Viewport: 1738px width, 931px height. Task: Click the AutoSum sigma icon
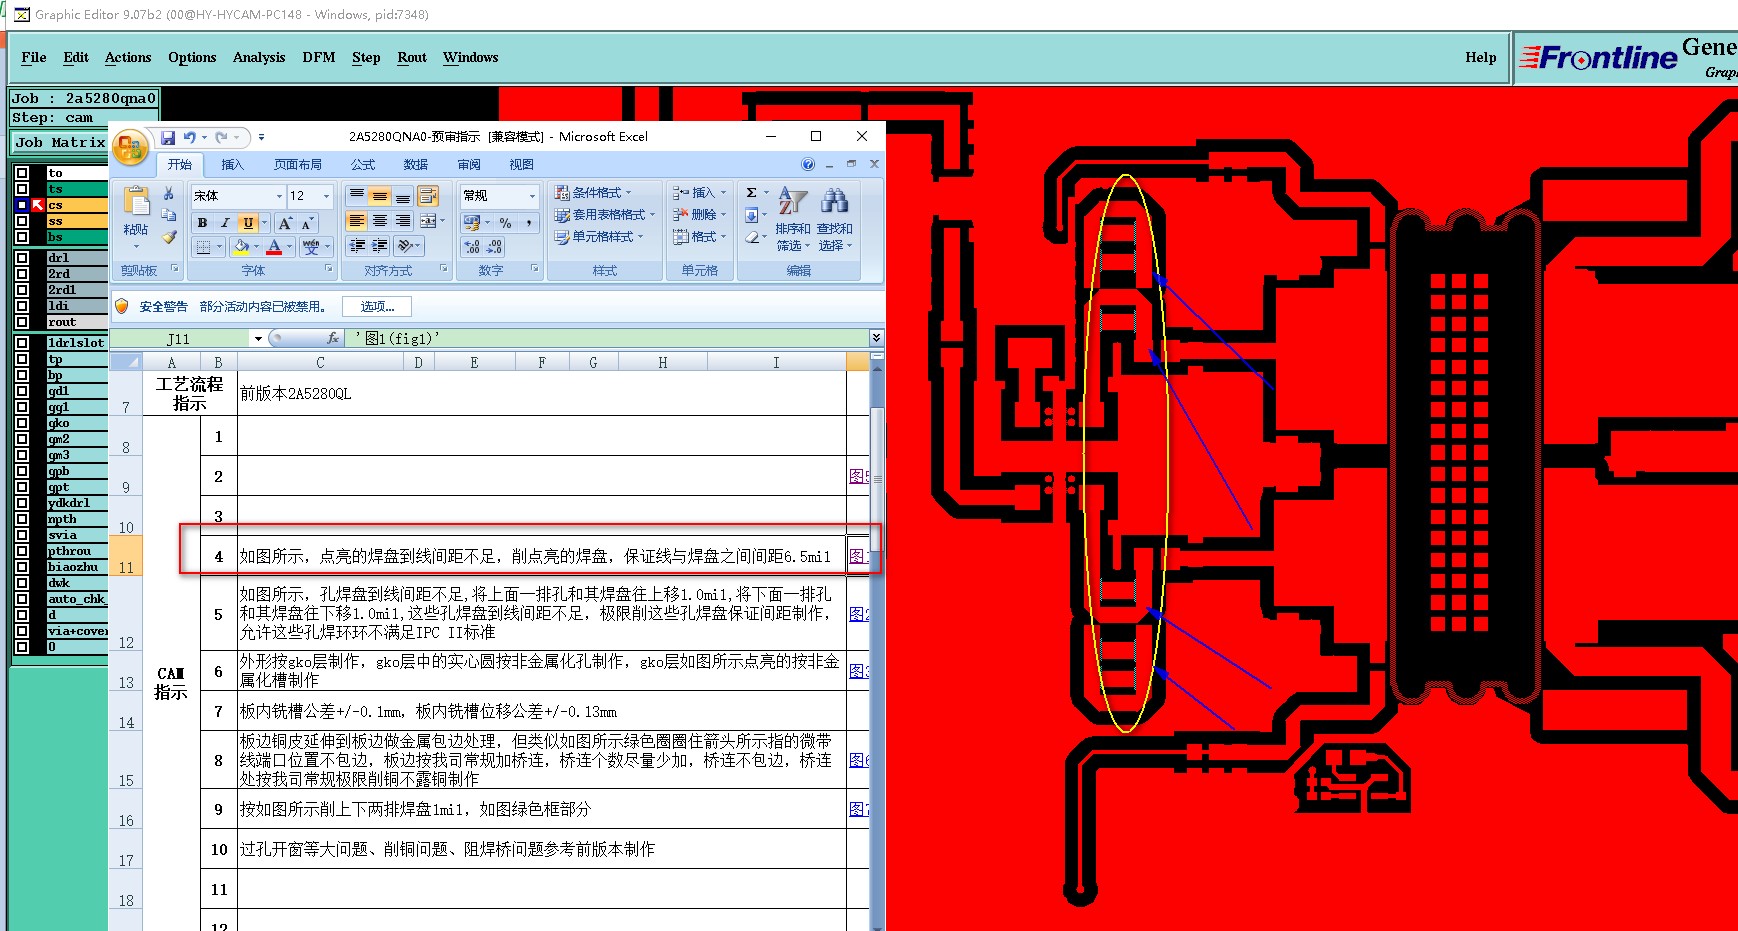tap(752, 192)
